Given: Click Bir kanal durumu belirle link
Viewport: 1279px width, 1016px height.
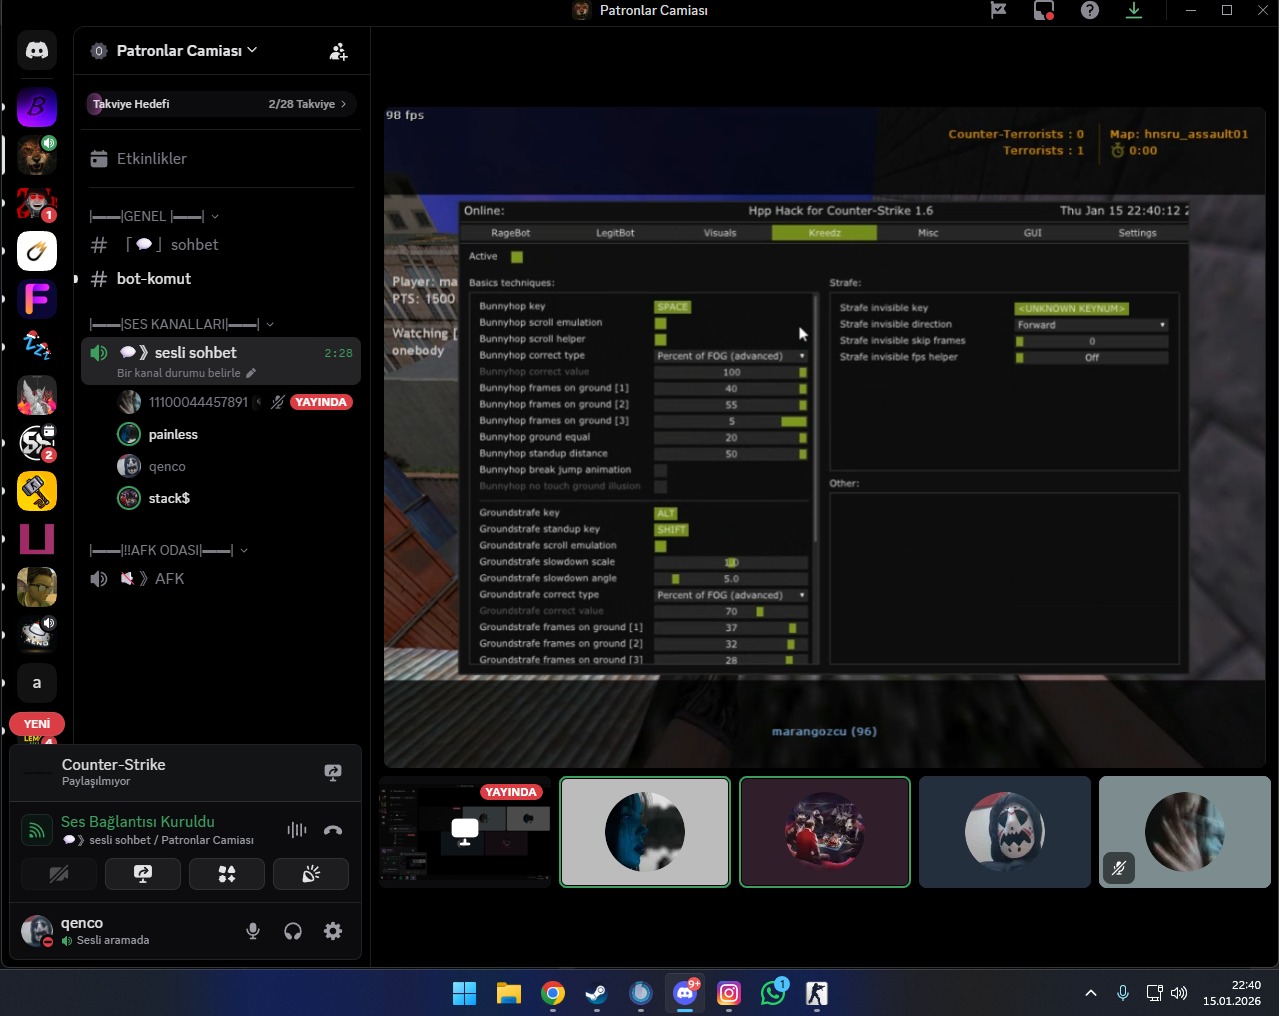Looking at the screenshot, I should 179,373.
